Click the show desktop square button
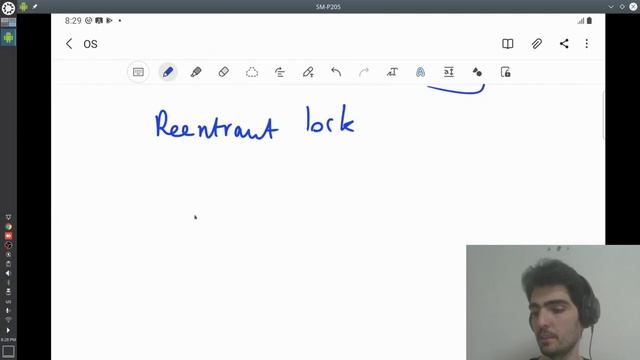640x360 pixels. (x=8, y=351)
